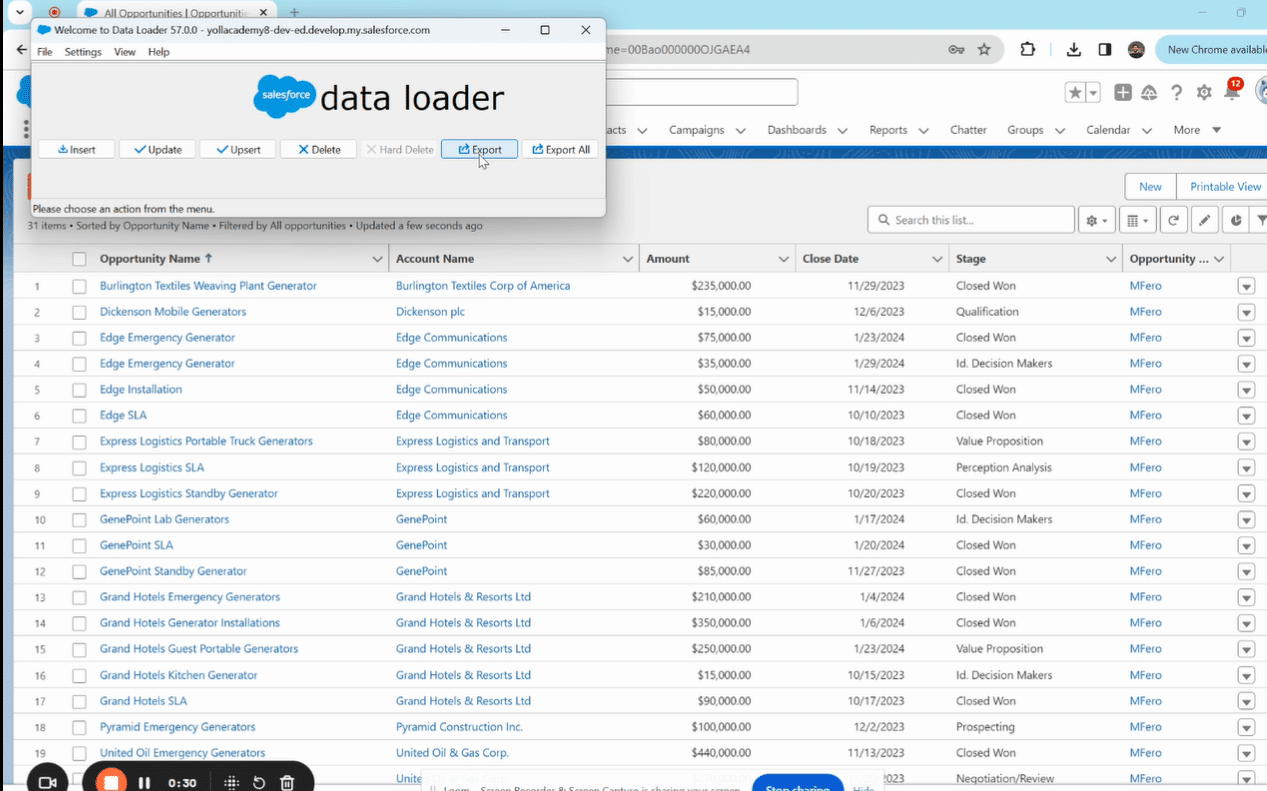The height and width of the screenshot is (791, 1267).
Task: Click the Upsert button in Data Loader
Action: 238,149
